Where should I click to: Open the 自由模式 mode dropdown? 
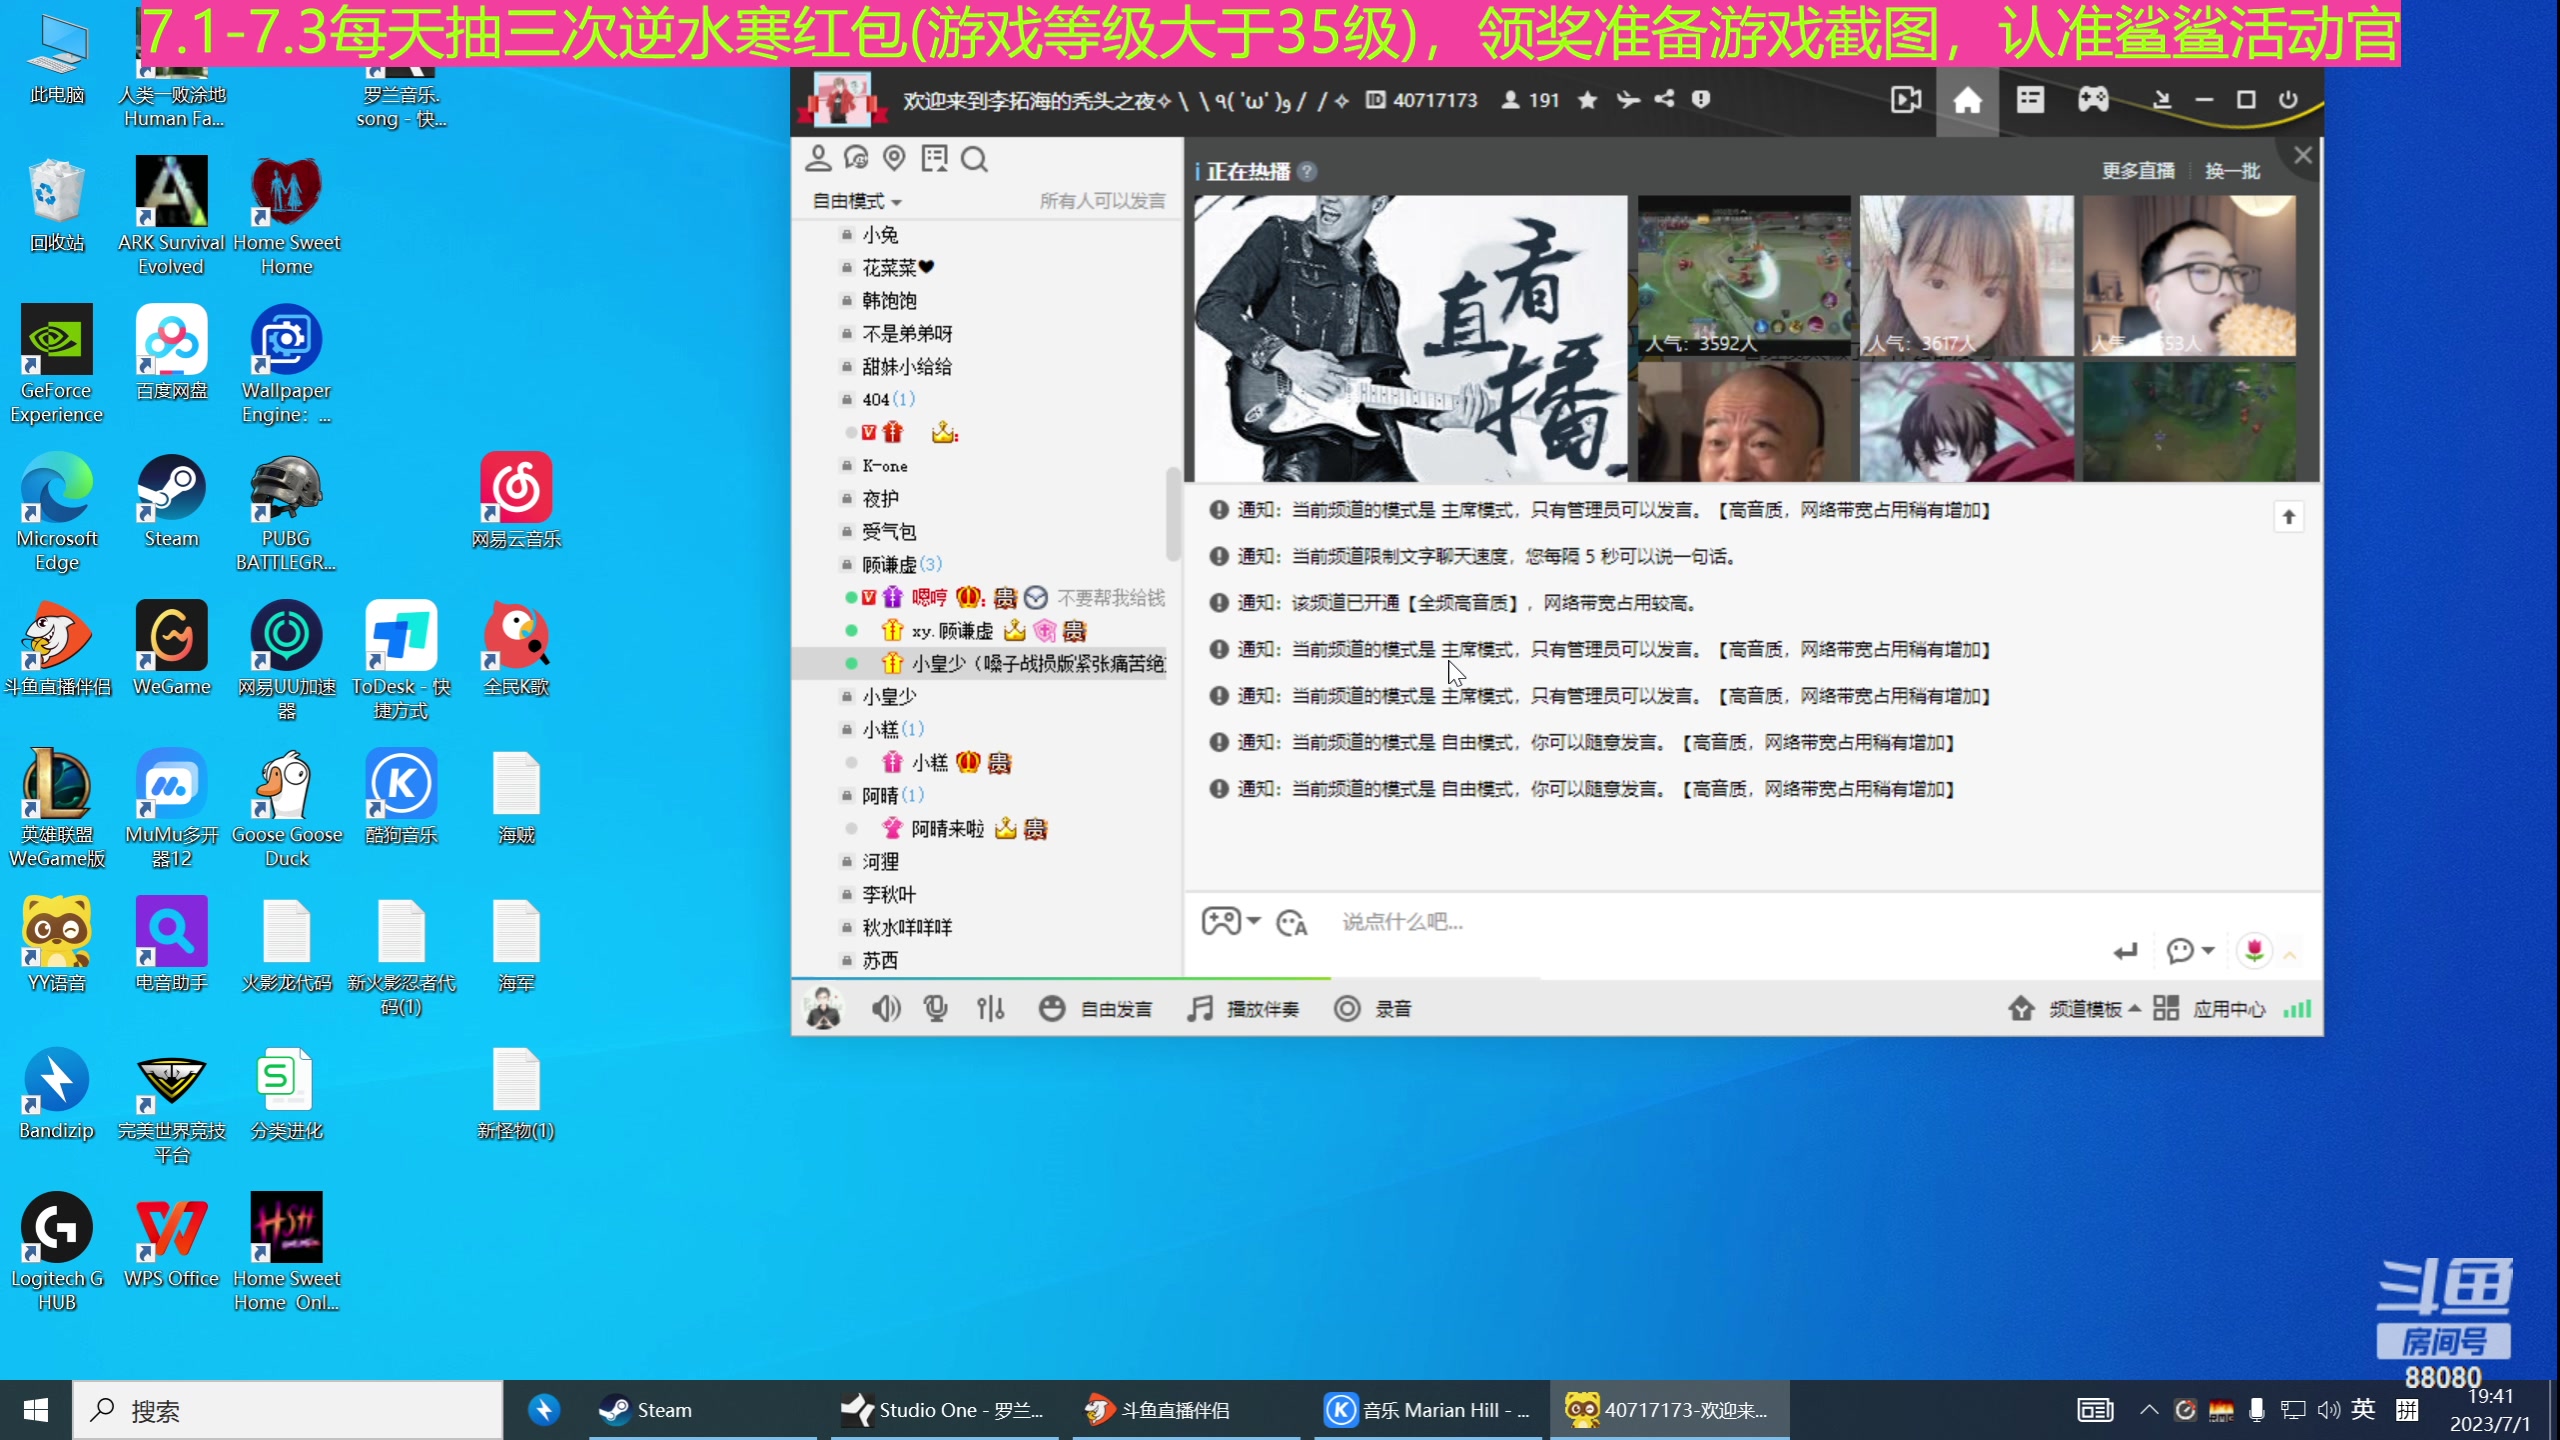(856, 201)
